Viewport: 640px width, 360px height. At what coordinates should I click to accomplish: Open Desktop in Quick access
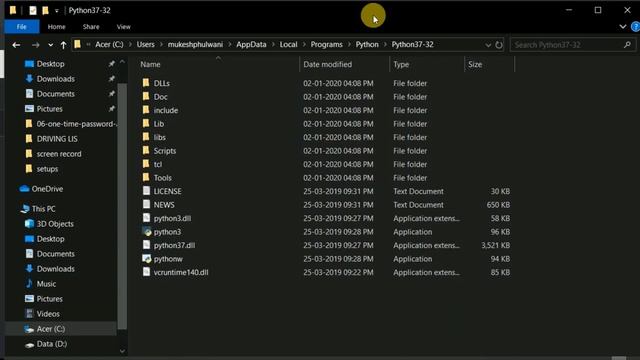pyautogui.click(x=50, y=64)
